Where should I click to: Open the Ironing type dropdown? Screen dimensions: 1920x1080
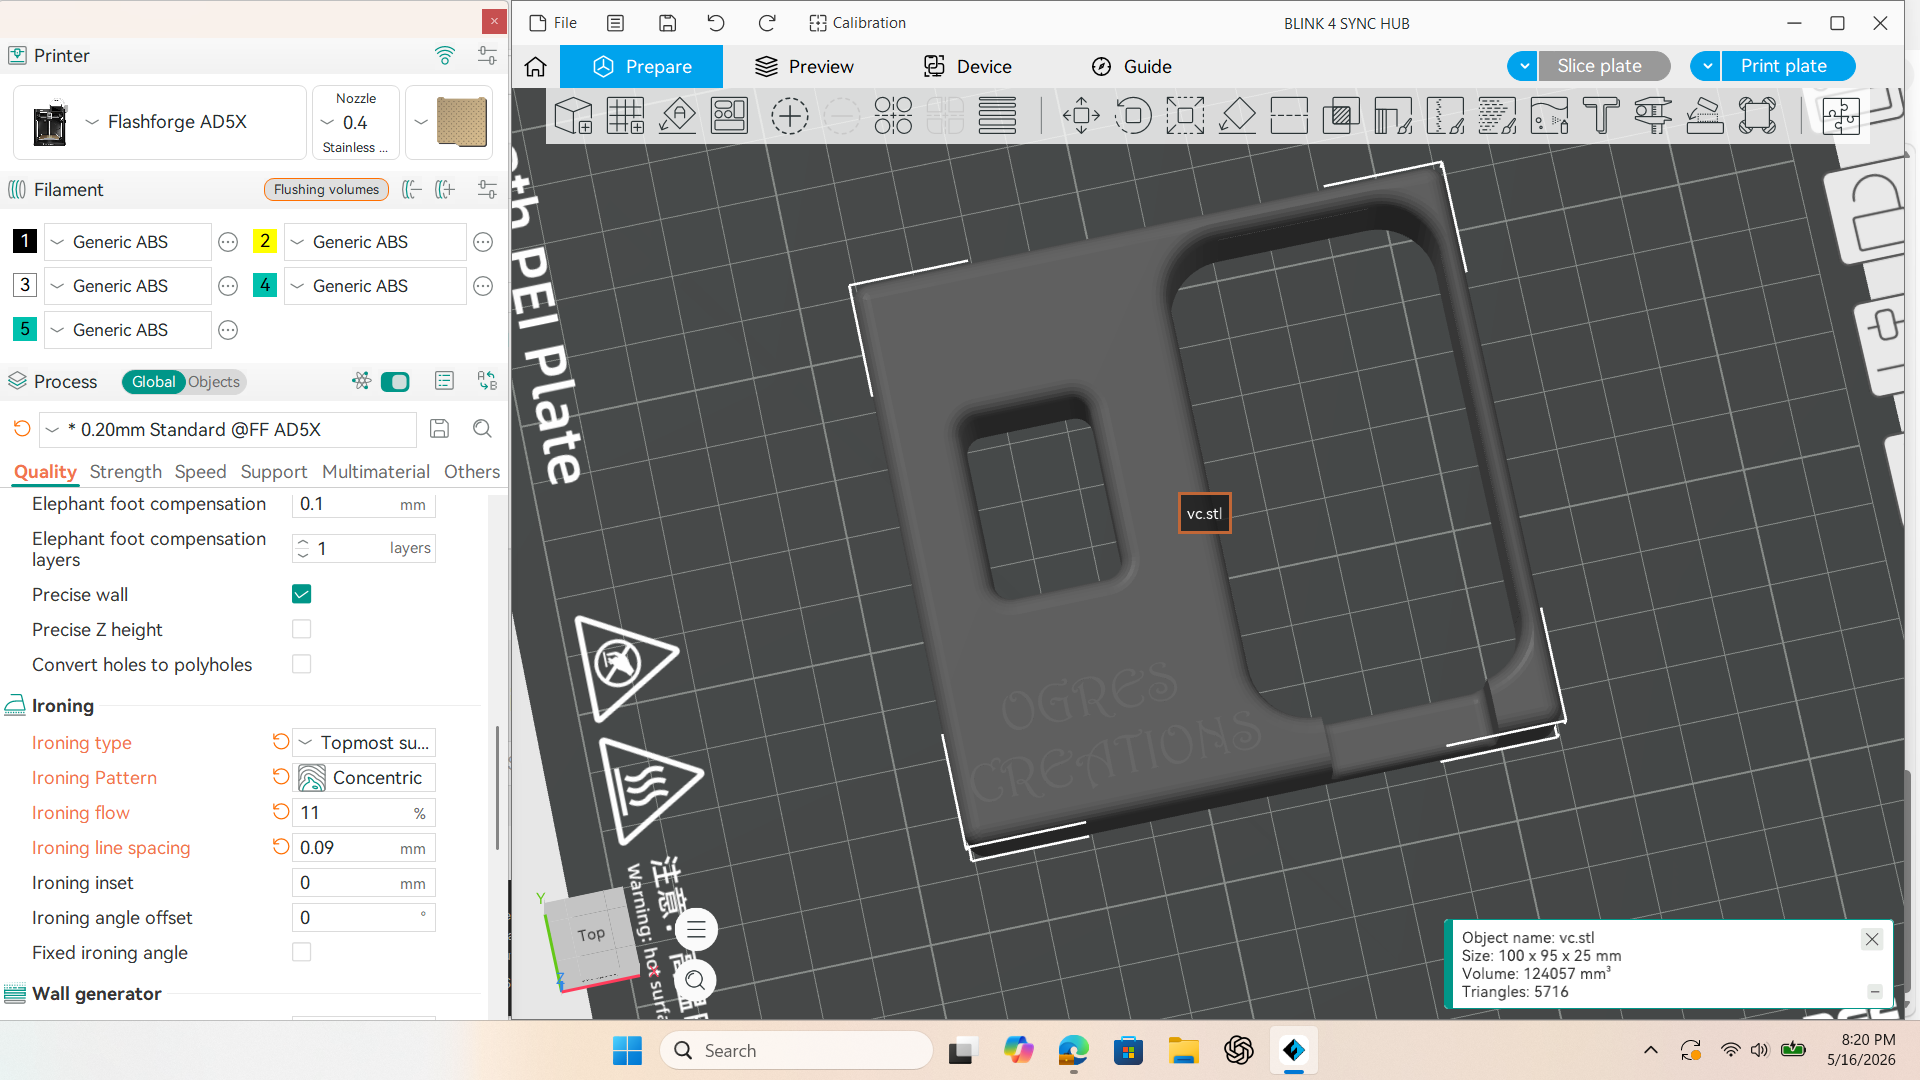click(364, 743)
